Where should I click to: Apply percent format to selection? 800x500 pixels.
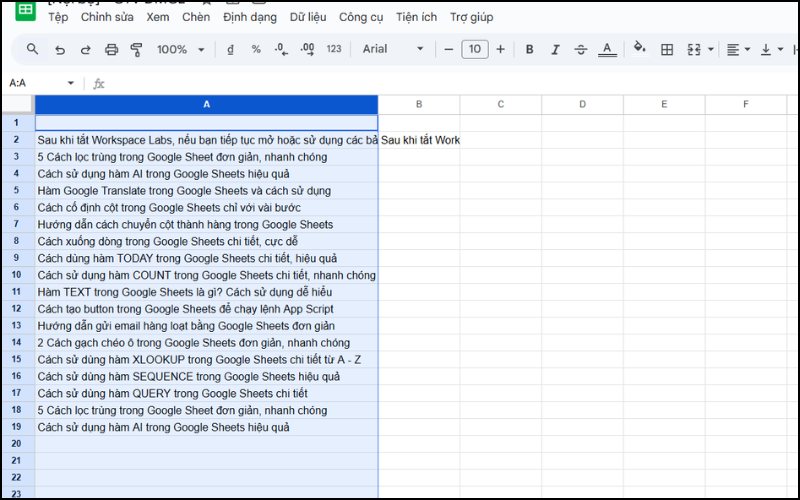[x=256, y=49]
